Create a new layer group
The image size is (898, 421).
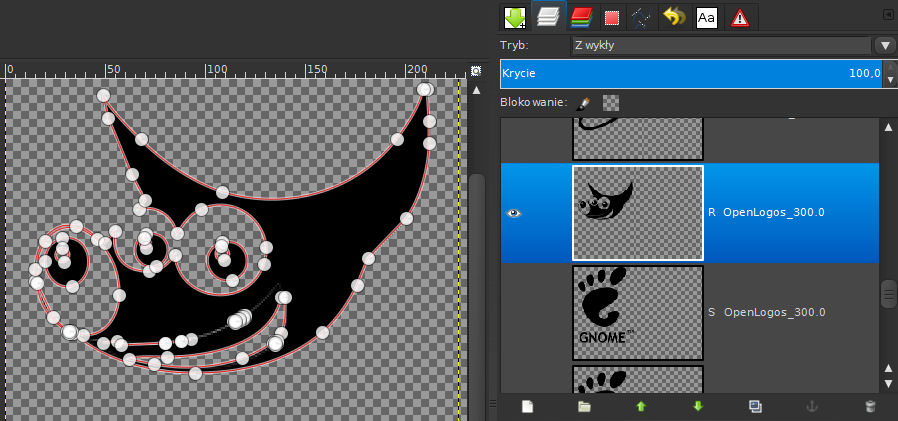(x=584, y=407)
